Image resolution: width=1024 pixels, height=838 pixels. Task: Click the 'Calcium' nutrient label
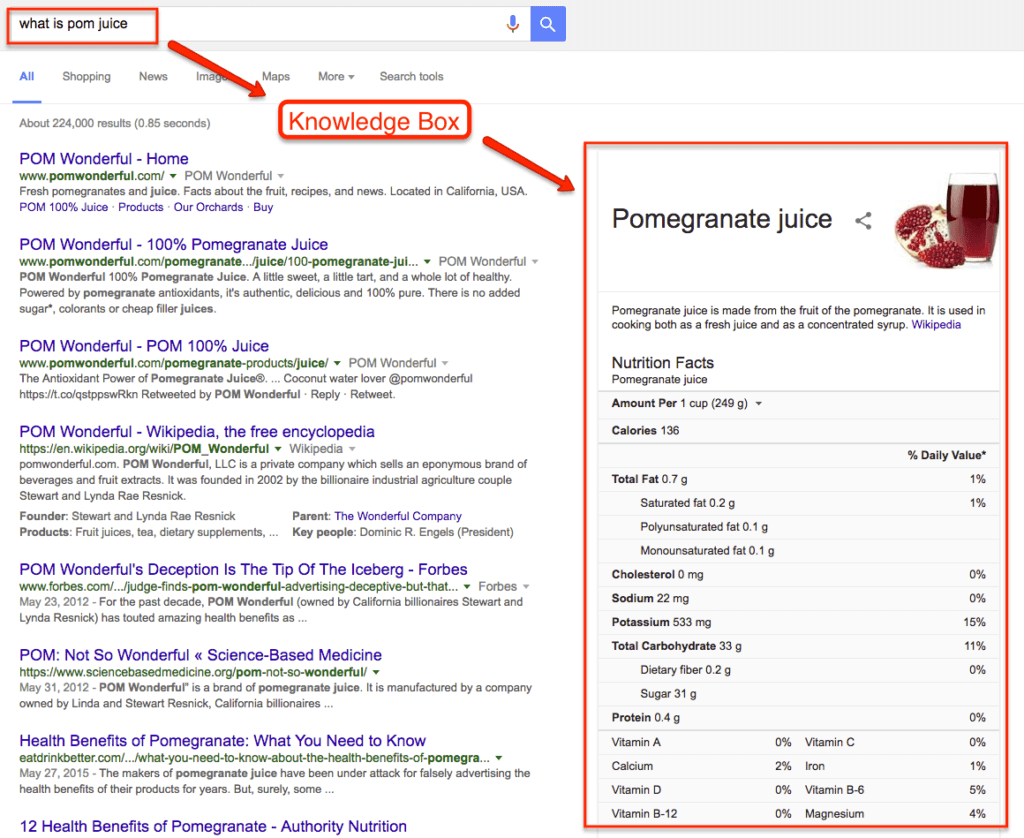pyautogui.click(x=632, y=766)
